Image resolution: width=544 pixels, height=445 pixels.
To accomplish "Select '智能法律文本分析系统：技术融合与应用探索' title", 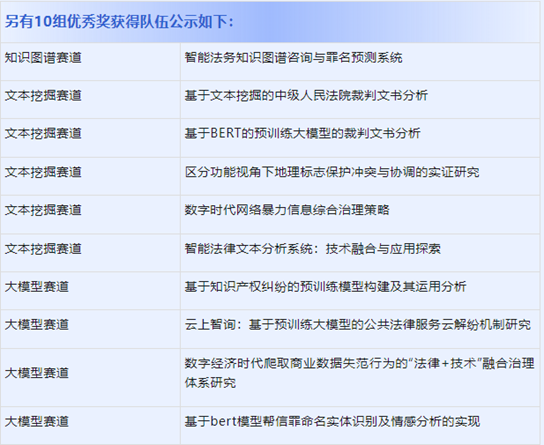I will click(313, 249).
